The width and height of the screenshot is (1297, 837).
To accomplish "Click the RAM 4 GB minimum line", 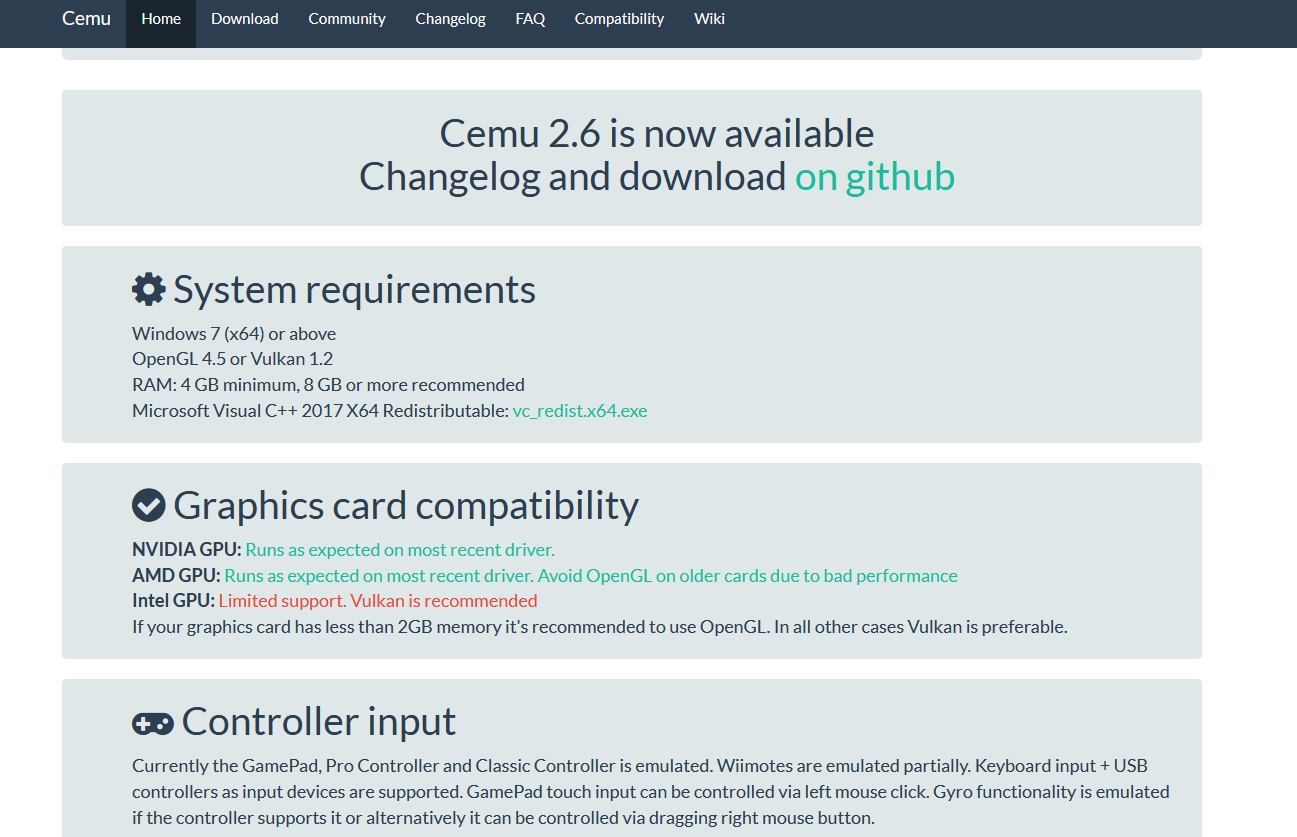I will coord(328,385).
